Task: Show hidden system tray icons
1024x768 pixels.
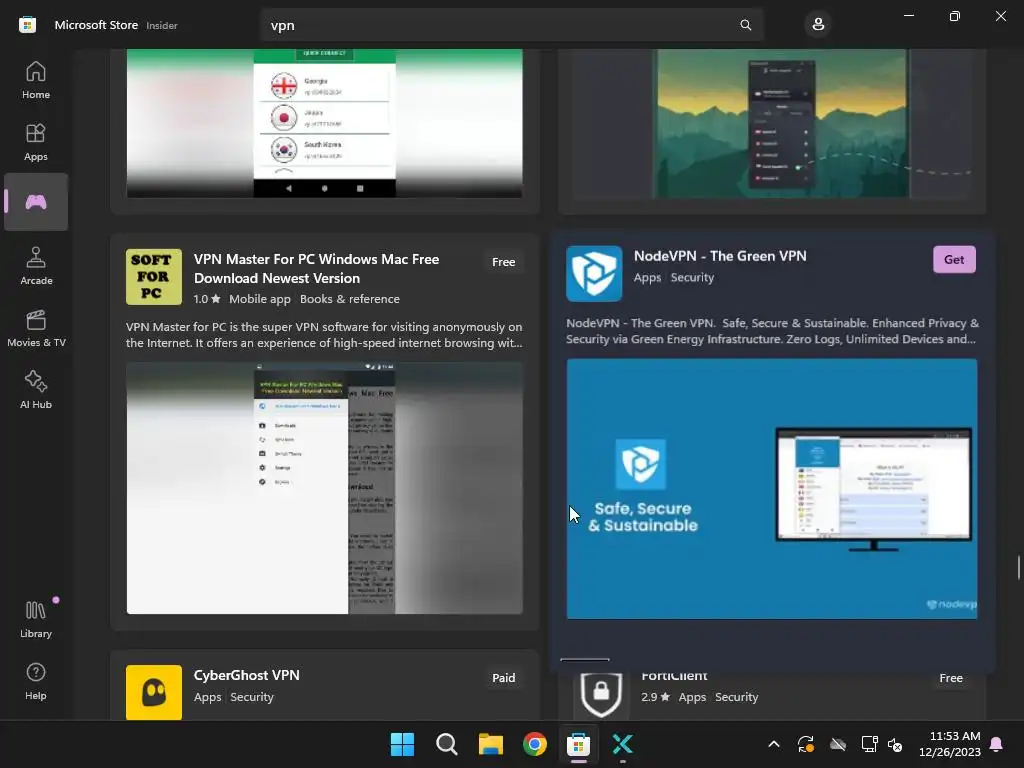Action: tap(774, 744)
